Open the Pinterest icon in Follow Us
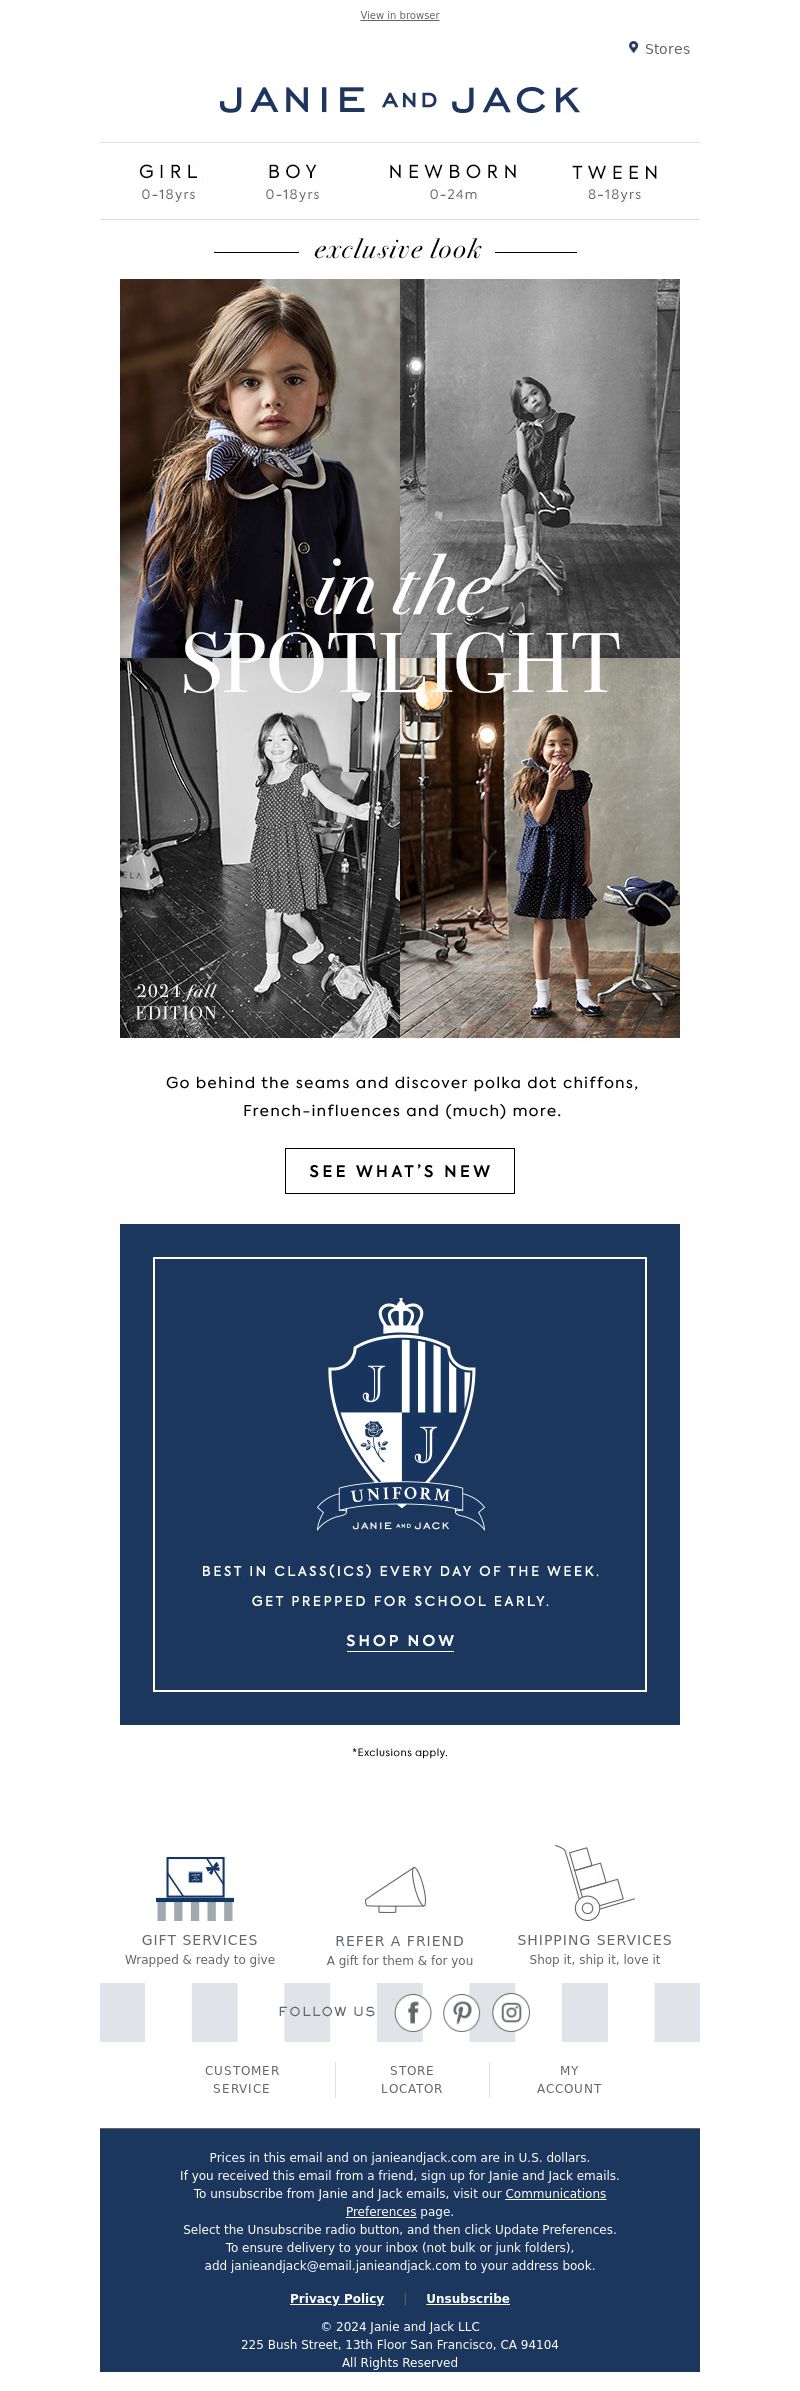This screenshot has width=800, height=2391. point(462,2012)
